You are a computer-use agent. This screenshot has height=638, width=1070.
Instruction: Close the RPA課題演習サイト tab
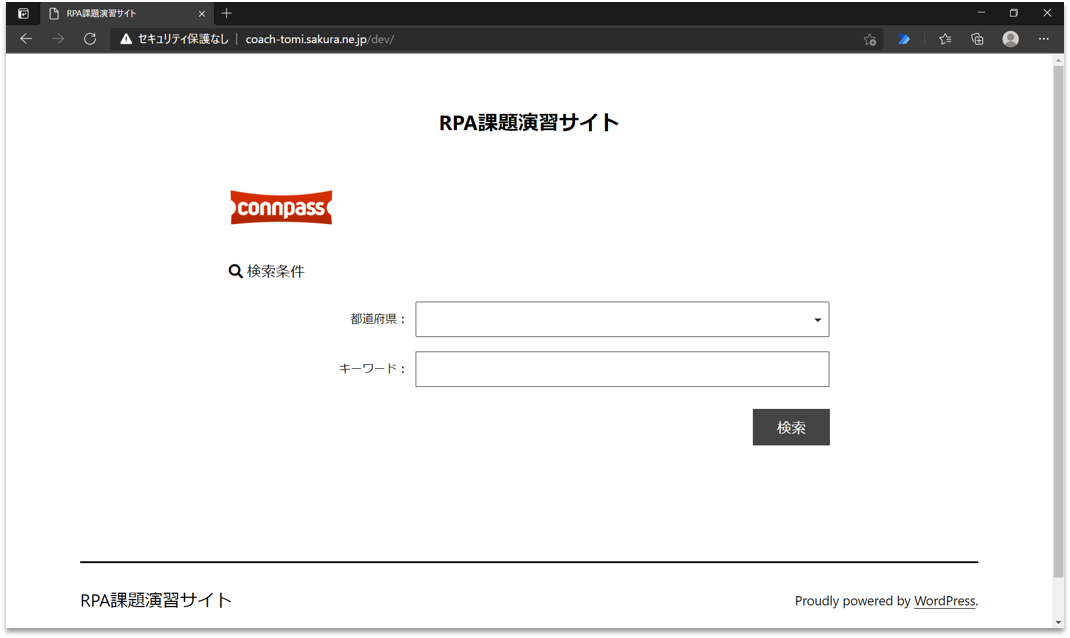201,13
